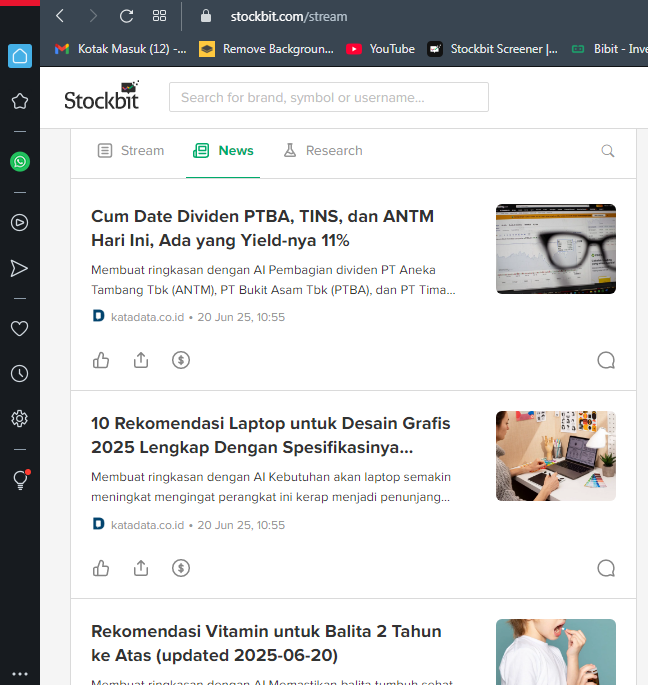Open the Flow send icon in sidebar
Viewport: 648px width, 685px height.
[19, 268]
